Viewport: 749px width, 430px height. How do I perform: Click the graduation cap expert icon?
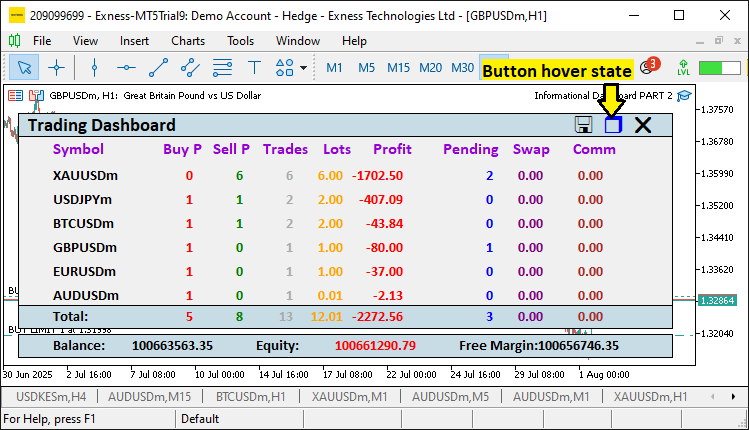(684, 96)
